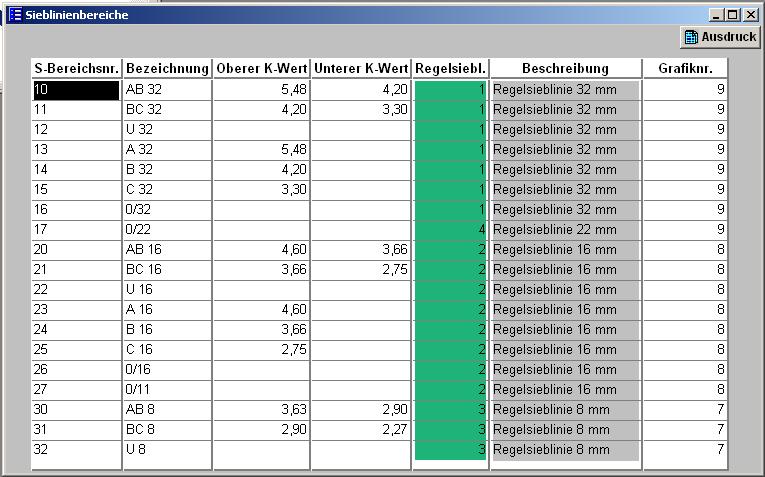Maximize the Sieblinienbereiche window

point(733,15)
